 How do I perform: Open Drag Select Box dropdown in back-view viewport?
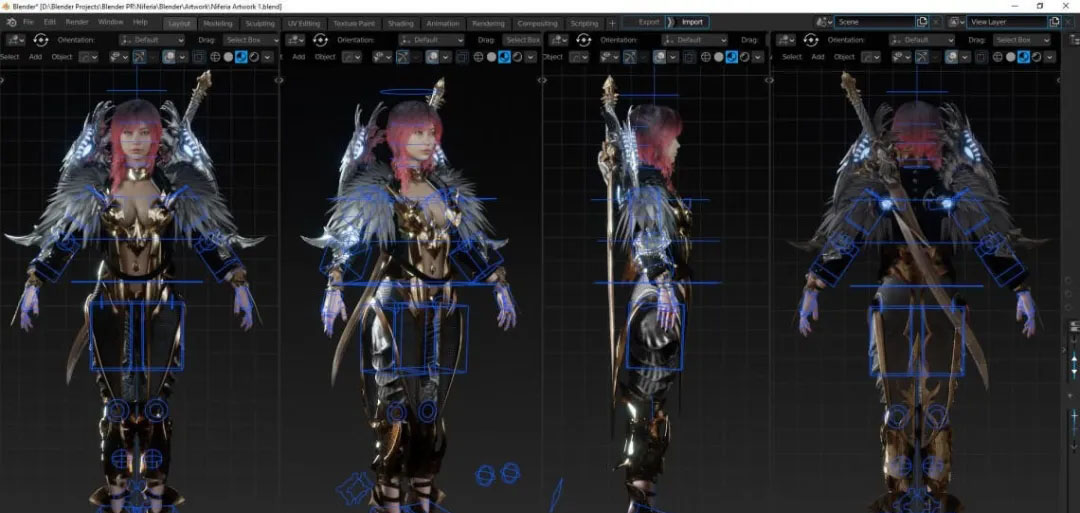point(1022,40)
